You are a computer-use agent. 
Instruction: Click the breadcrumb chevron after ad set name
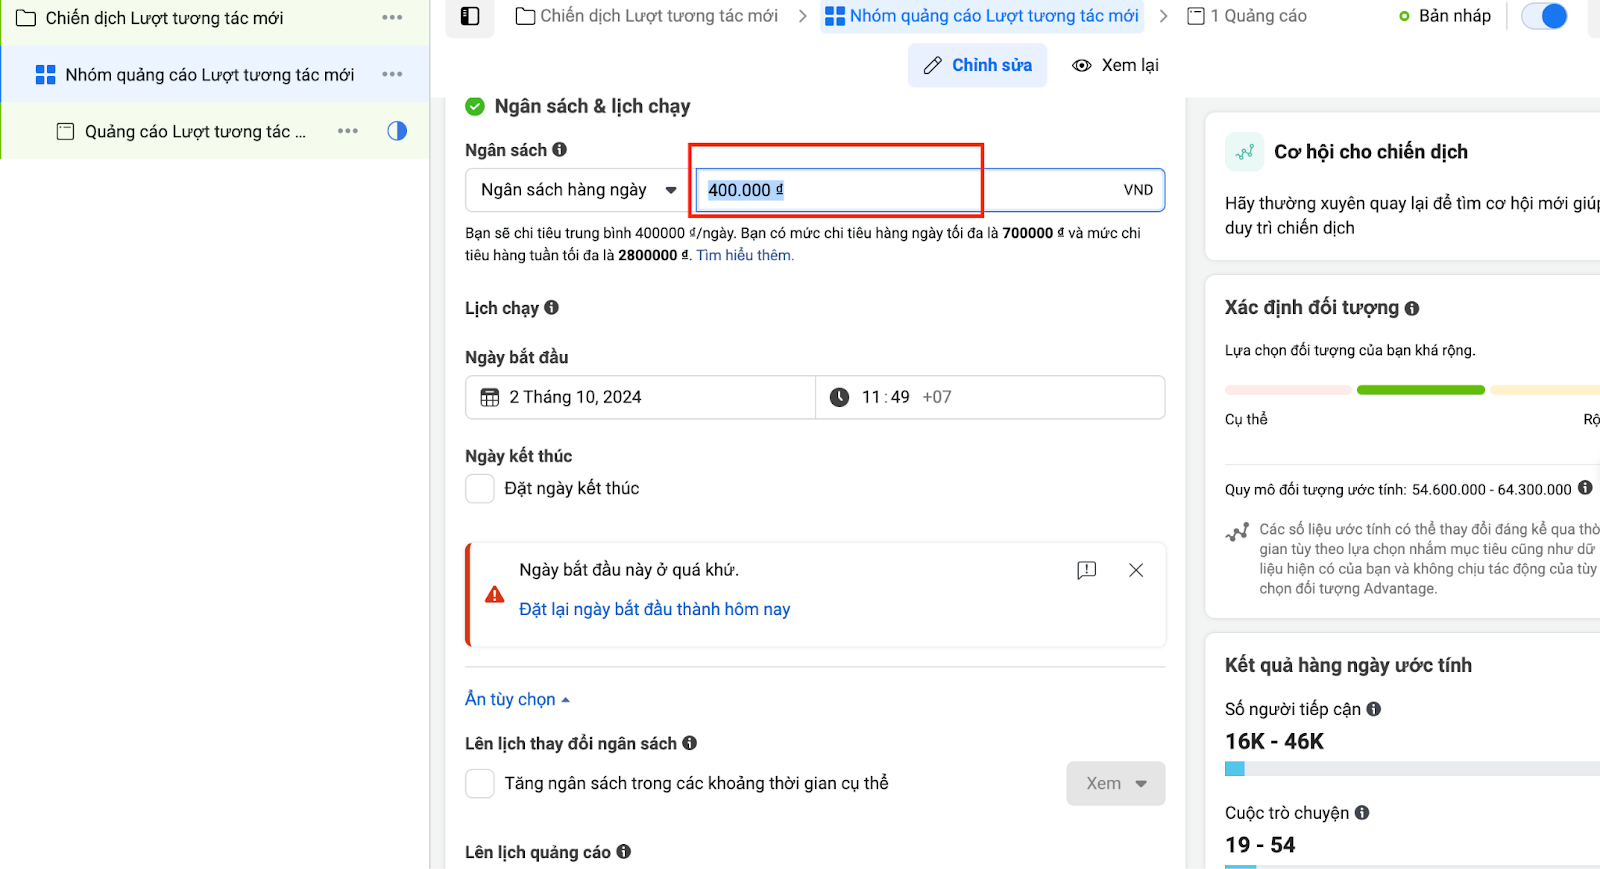[x=1163, y=16]
